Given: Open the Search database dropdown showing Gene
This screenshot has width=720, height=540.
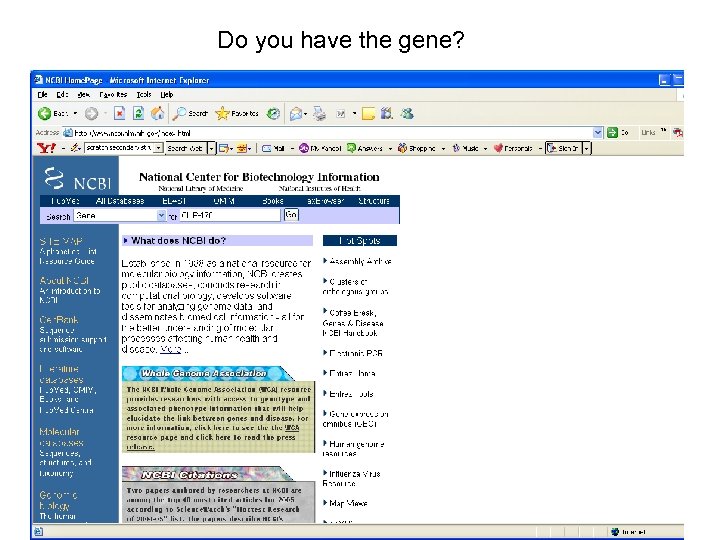Looking at the screenshot, I should tap(119, 215).
